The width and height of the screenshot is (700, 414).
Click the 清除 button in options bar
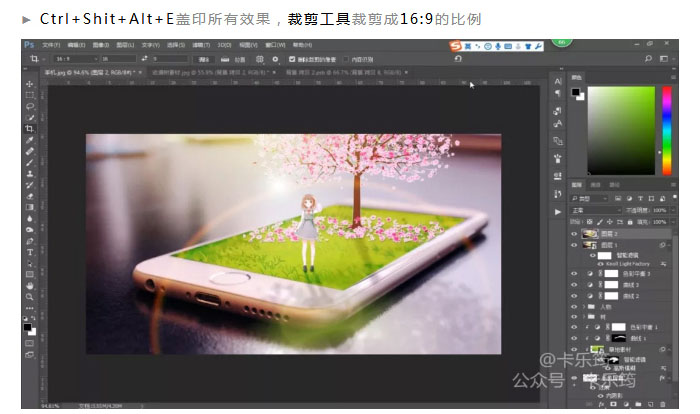204,59
